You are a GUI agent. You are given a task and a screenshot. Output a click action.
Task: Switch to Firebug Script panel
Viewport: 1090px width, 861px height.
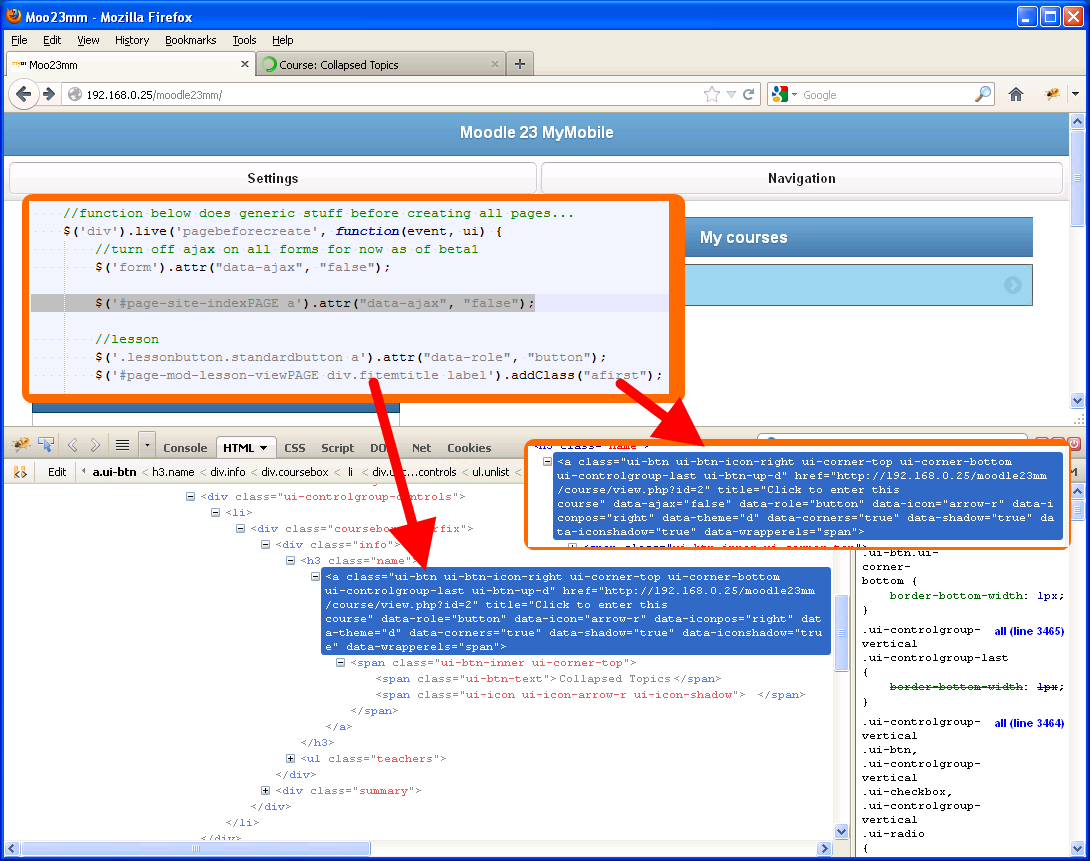point(337,448)
